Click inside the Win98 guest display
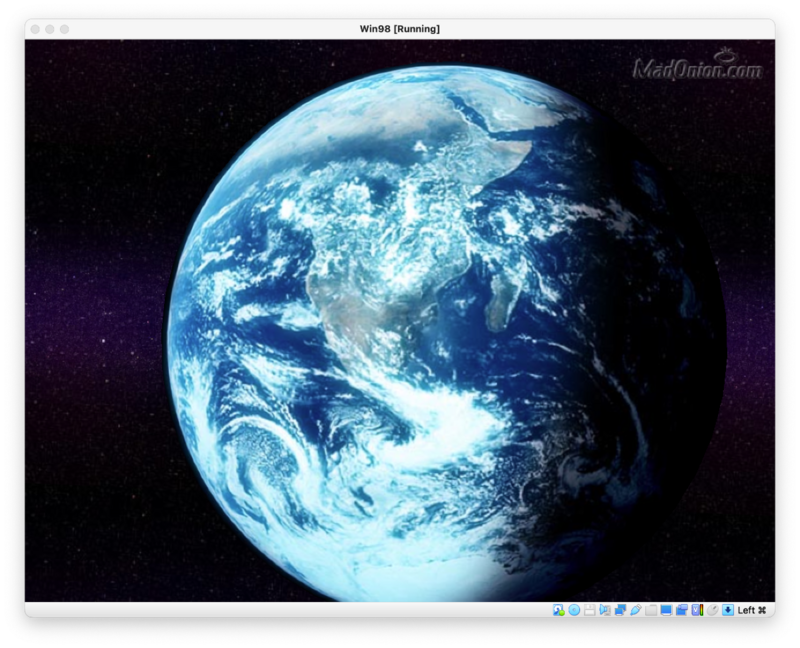Screen dimensions: 800x648 coord(400,320)
